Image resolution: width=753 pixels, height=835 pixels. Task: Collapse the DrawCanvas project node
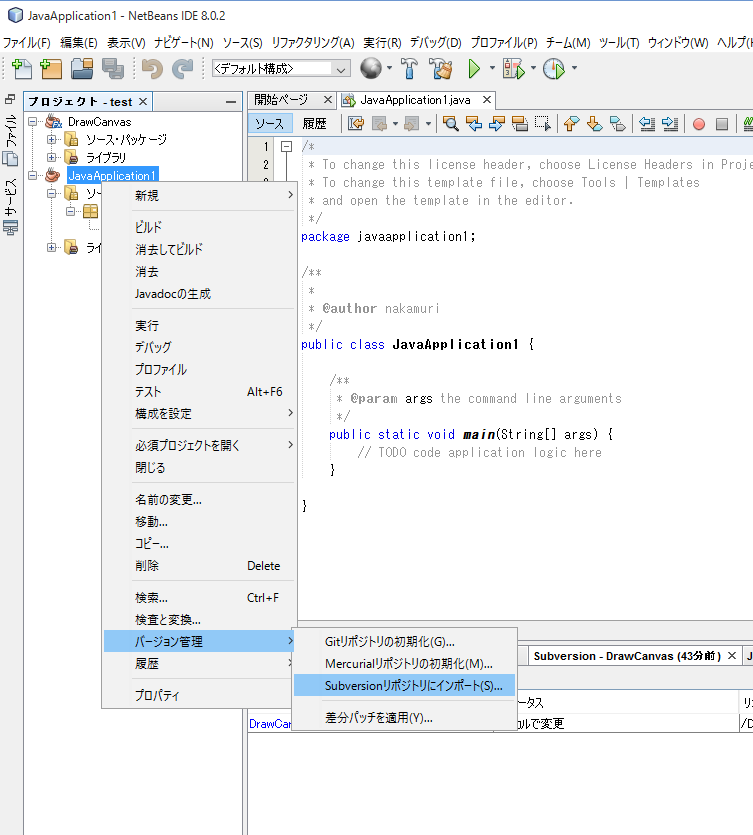tap(32, 121)
